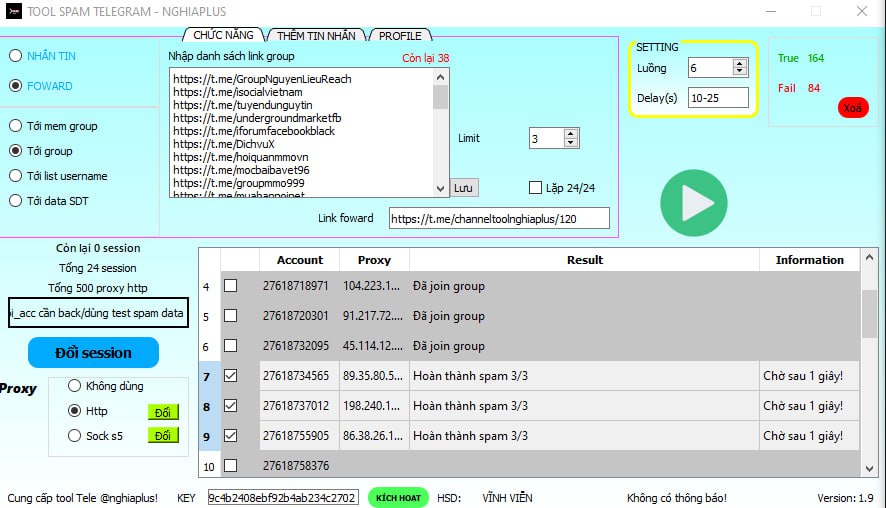Click the account table scrollbar thumb

[870, 313]
